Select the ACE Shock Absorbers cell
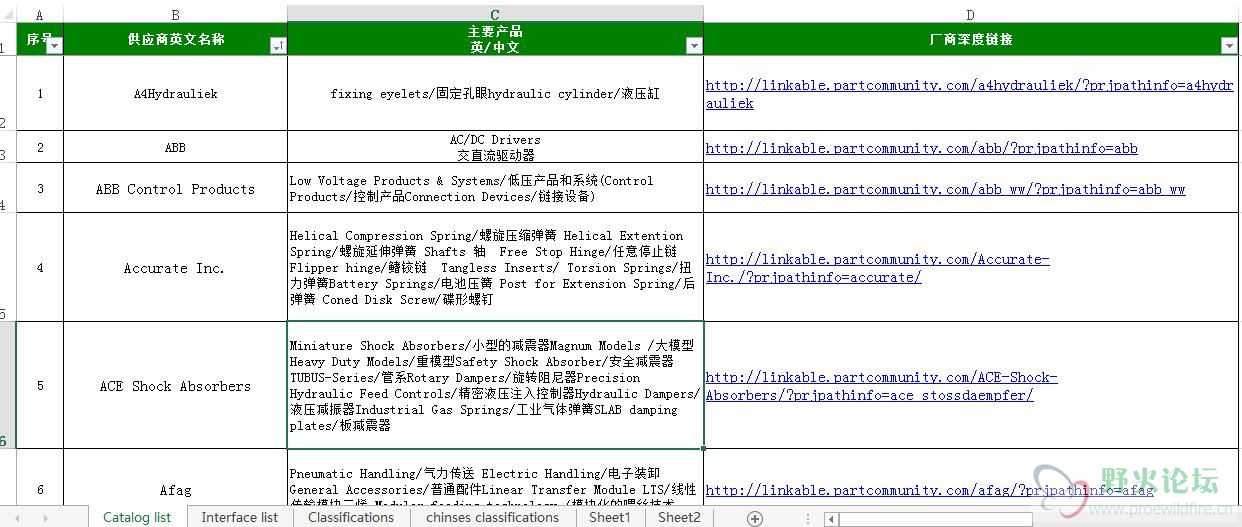Screen dimensions: 1242x527 click(175, 386)
